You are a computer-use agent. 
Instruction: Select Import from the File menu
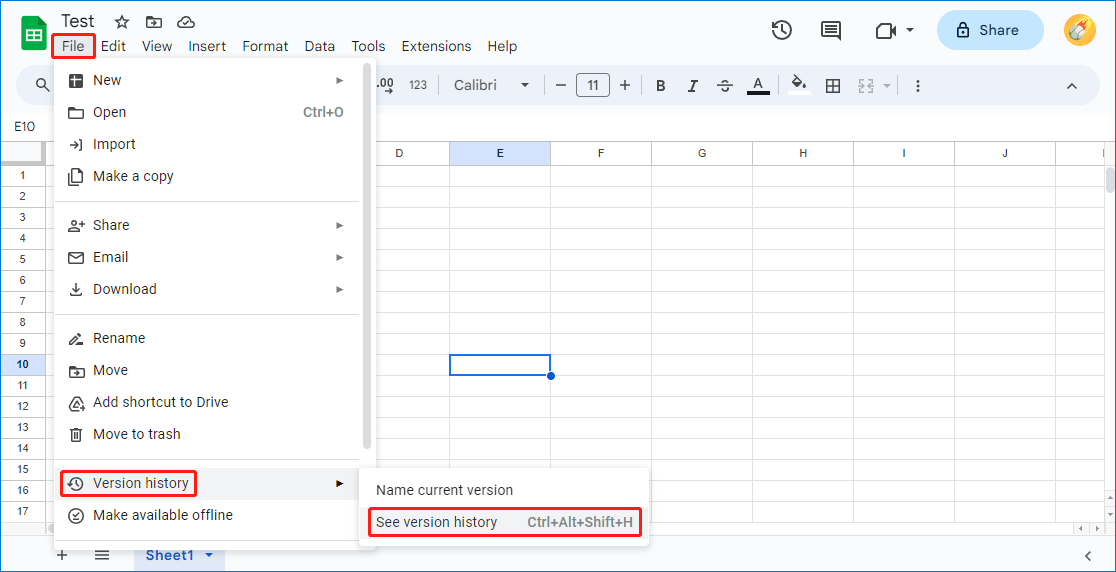(208, 144)
